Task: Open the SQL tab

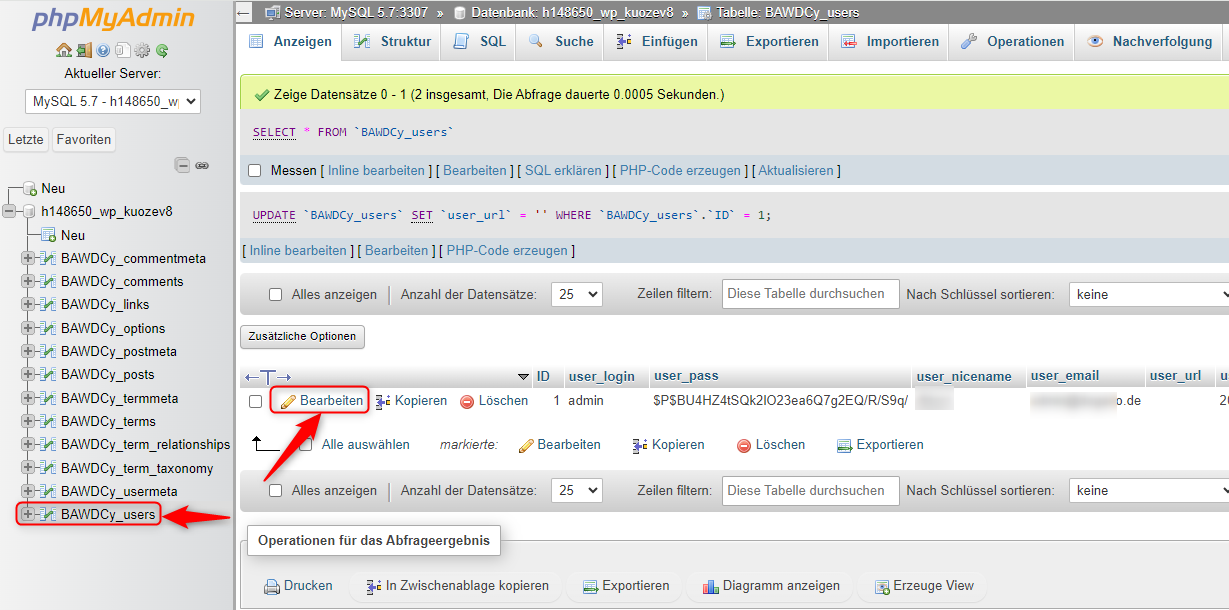Action: (x=480, y=42)
